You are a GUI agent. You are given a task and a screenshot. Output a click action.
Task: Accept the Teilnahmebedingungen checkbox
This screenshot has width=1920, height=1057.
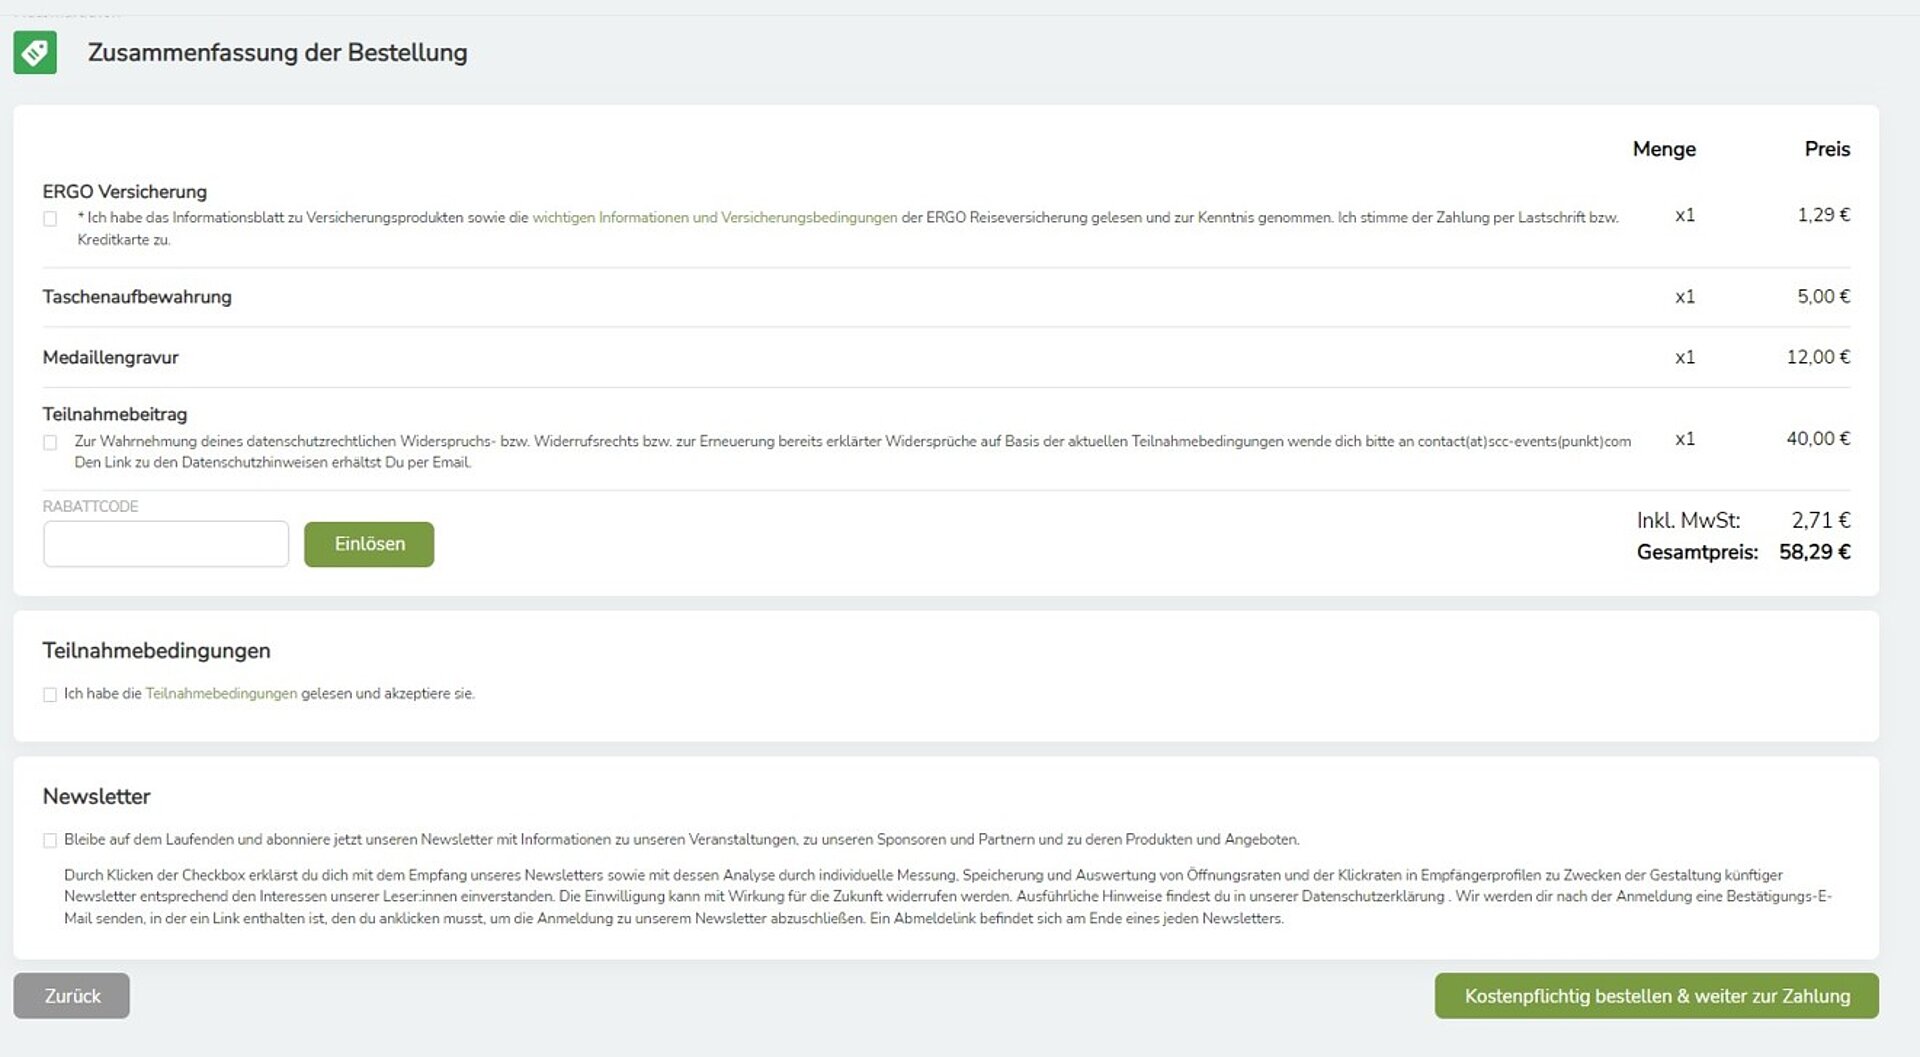coord(50,694)
